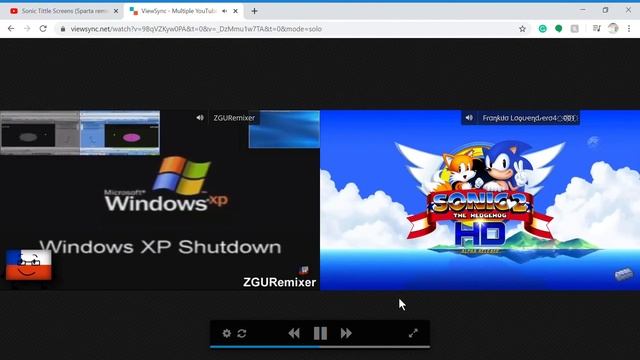The height and width of the screenshot is (360, 640).
Task: Mute audio on the ViewSync tab
Action: pos(224,11)
